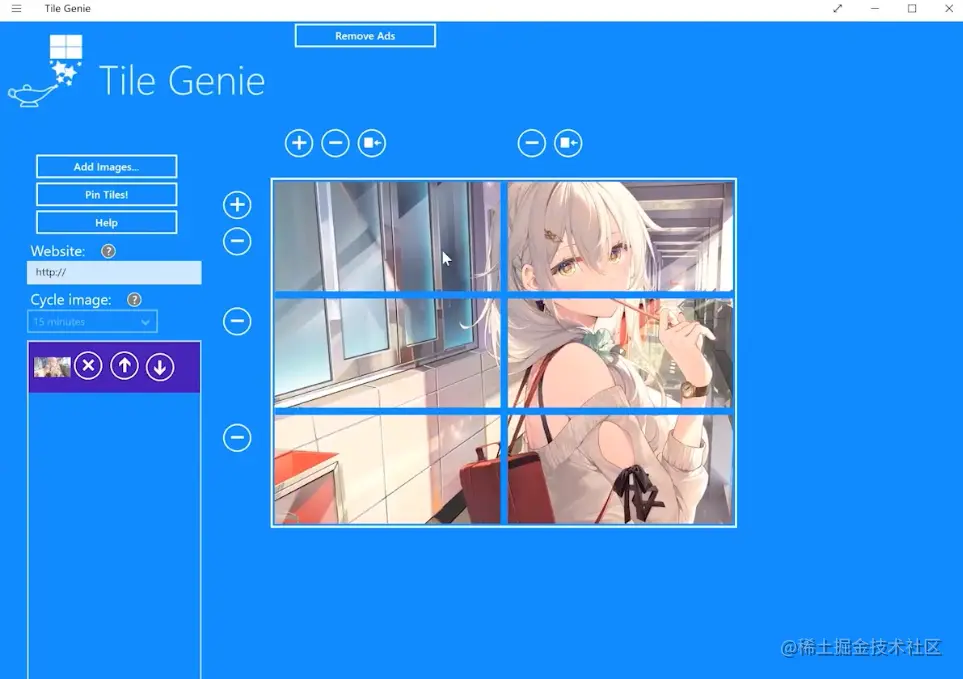The width and height of the screenshot is (963, 679).
Task: Click the Remove Ads button
Action: point(365,36)
